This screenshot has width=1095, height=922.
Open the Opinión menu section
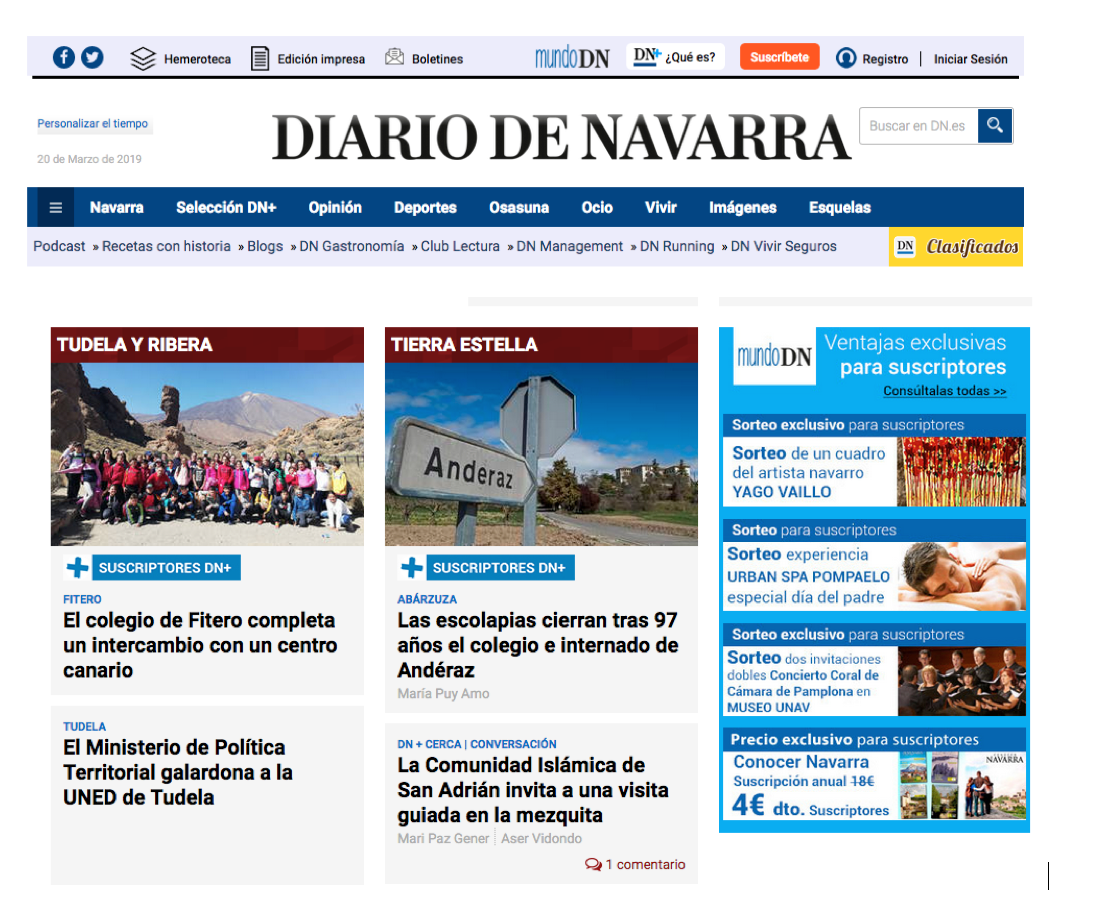coord(335,207)
